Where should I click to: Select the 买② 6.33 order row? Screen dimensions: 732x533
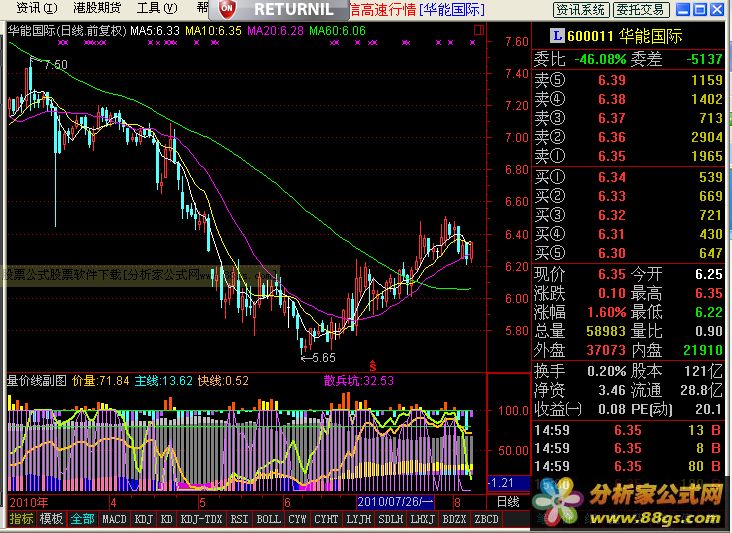(628, 196)
